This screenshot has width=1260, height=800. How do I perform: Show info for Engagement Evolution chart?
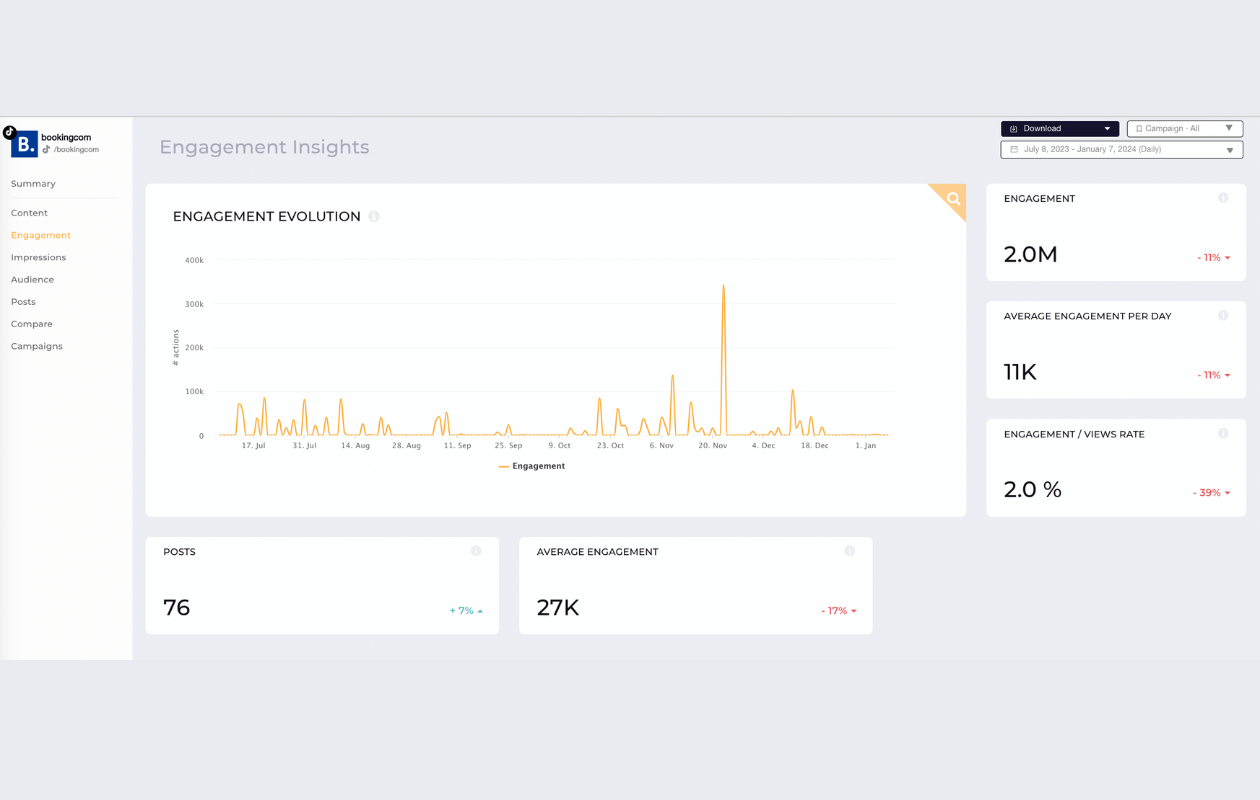[374, 216]
